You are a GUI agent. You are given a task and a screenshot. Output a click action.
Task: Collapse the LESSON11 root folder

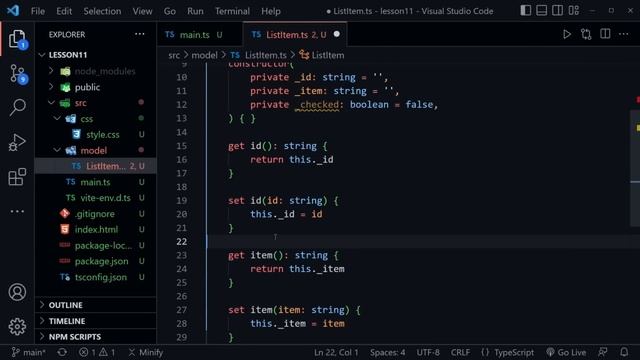96,55
